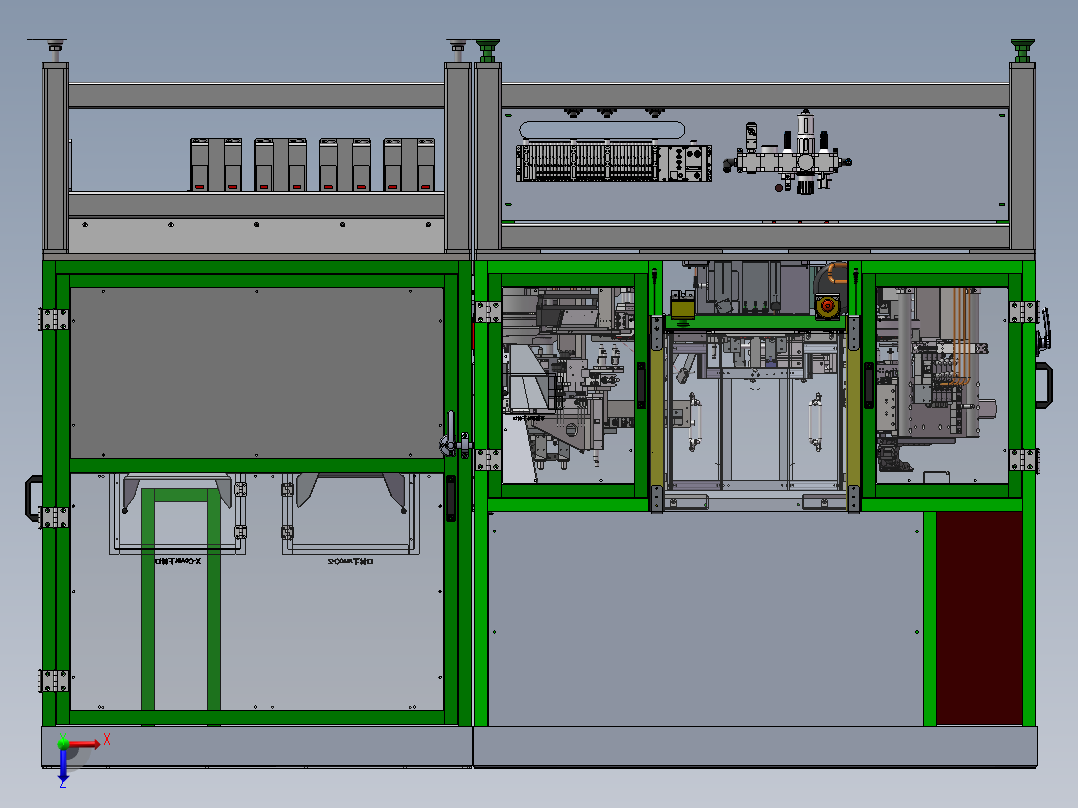Select the solenoid valve manifold block on the upper panel
The height and width of the screenshot is (808, 1078).
[614, 162]
